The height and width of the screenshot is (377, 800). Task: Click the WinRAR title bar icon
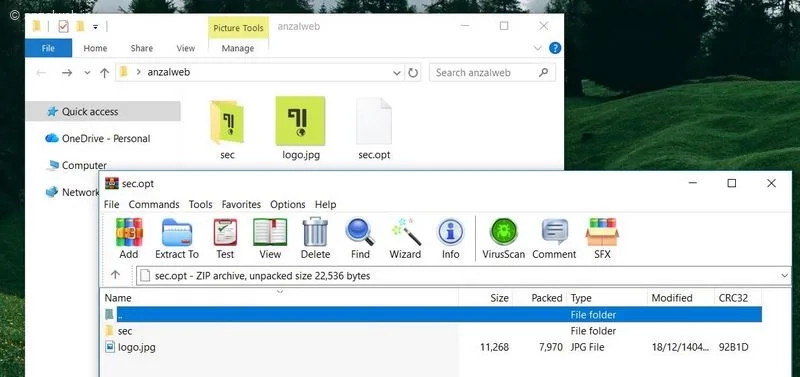tap(112, 184)
